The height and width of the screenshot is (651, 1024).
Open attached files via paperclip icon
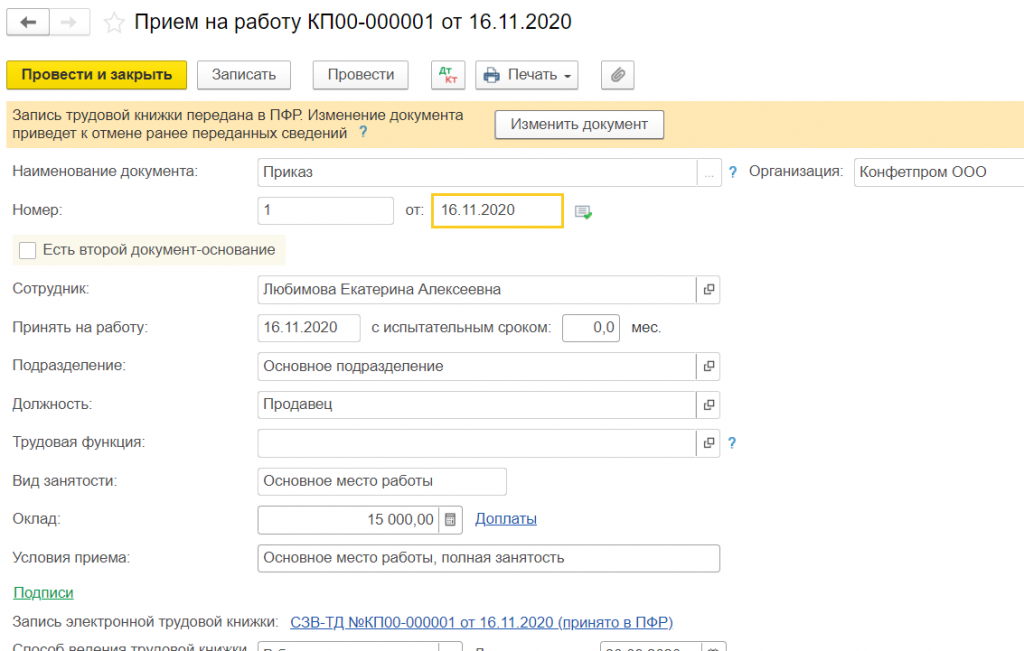point(617,74)
